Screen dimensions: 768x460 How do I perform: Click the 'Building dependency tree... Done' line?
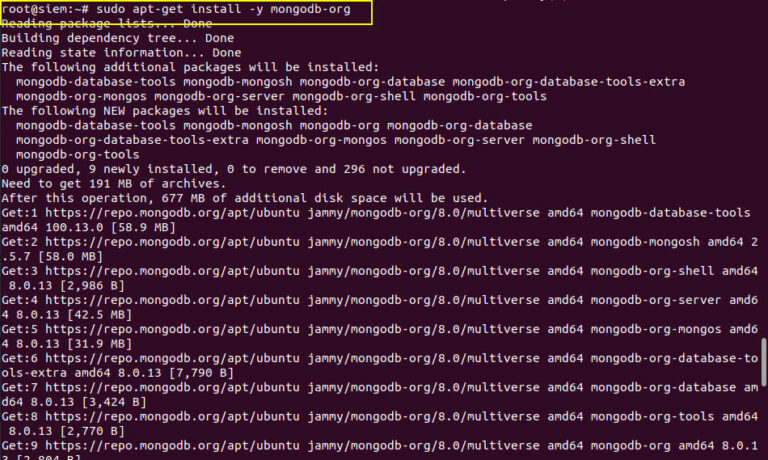pos(118,38)
